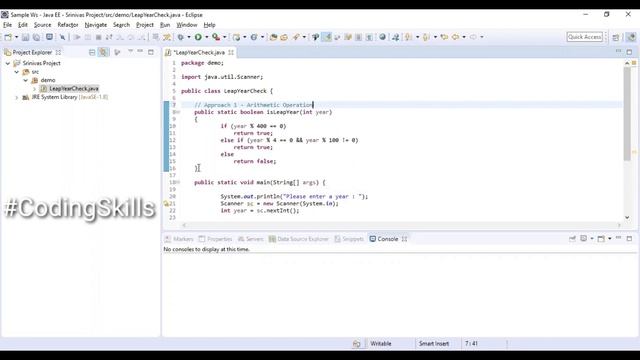Screen dimensions: 640x360
Task: Select the LeapYearCheck.java editor tab
Action: pos(199,52)
